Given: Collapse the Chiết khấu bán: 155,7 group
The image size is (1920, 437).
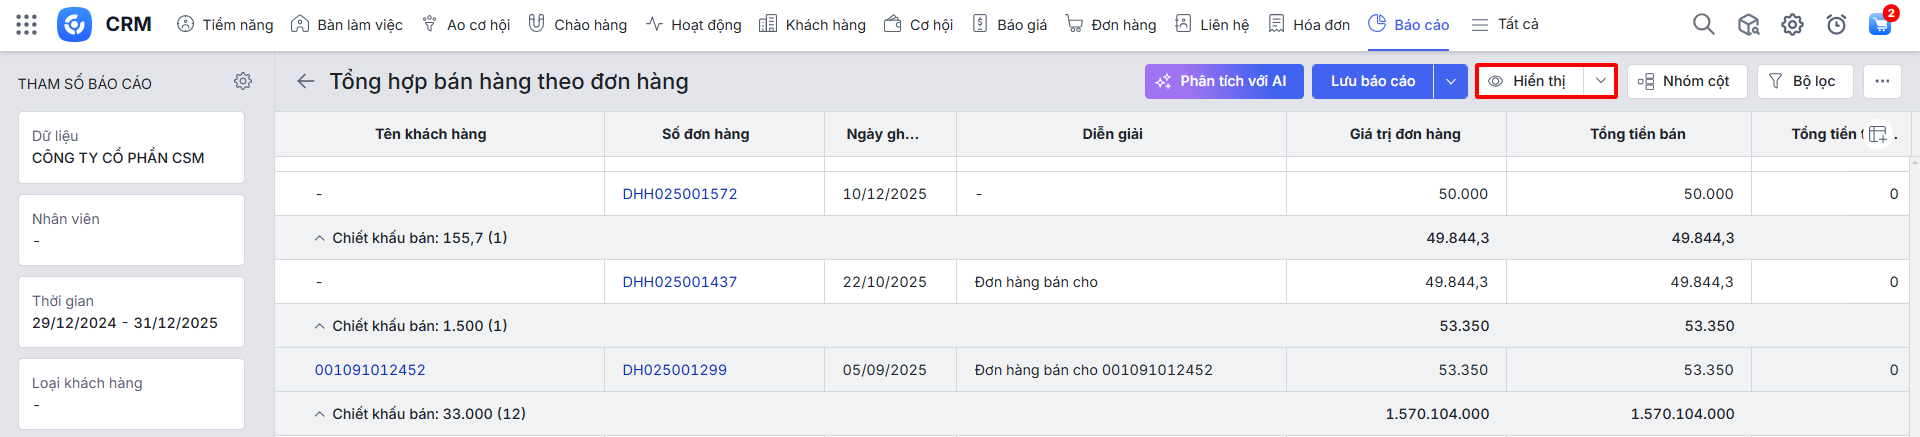Looking at the screenshot, I should 320,238.
